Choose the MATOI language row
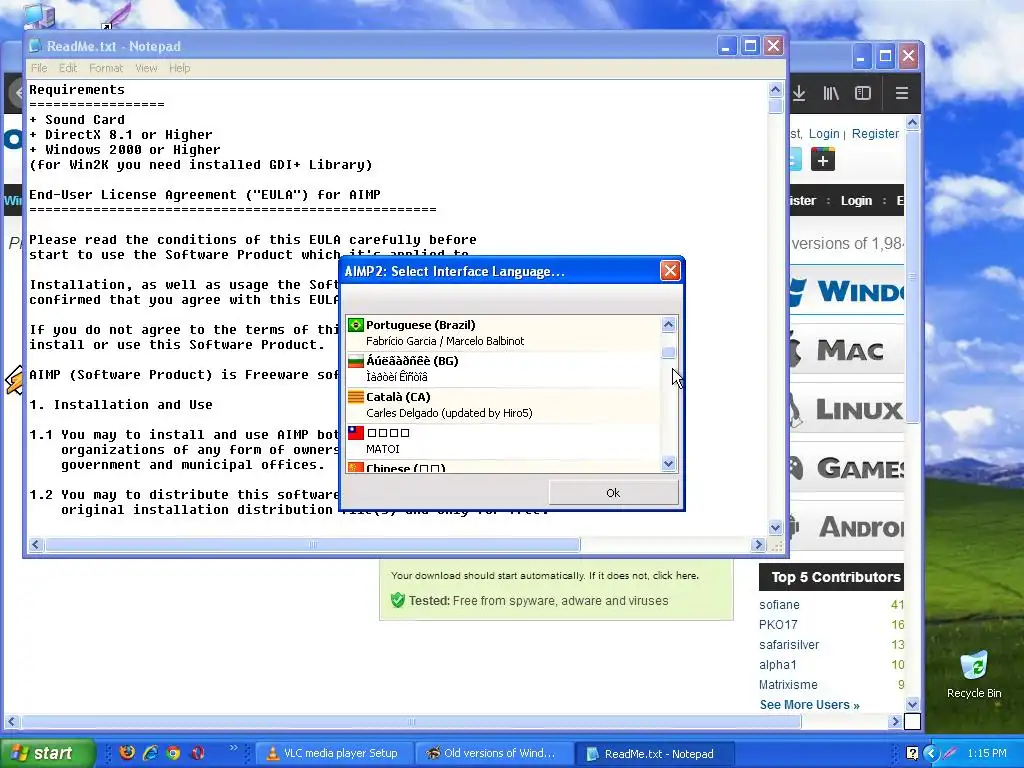Viewport: 1024px width, 768px height. (504, 440)
